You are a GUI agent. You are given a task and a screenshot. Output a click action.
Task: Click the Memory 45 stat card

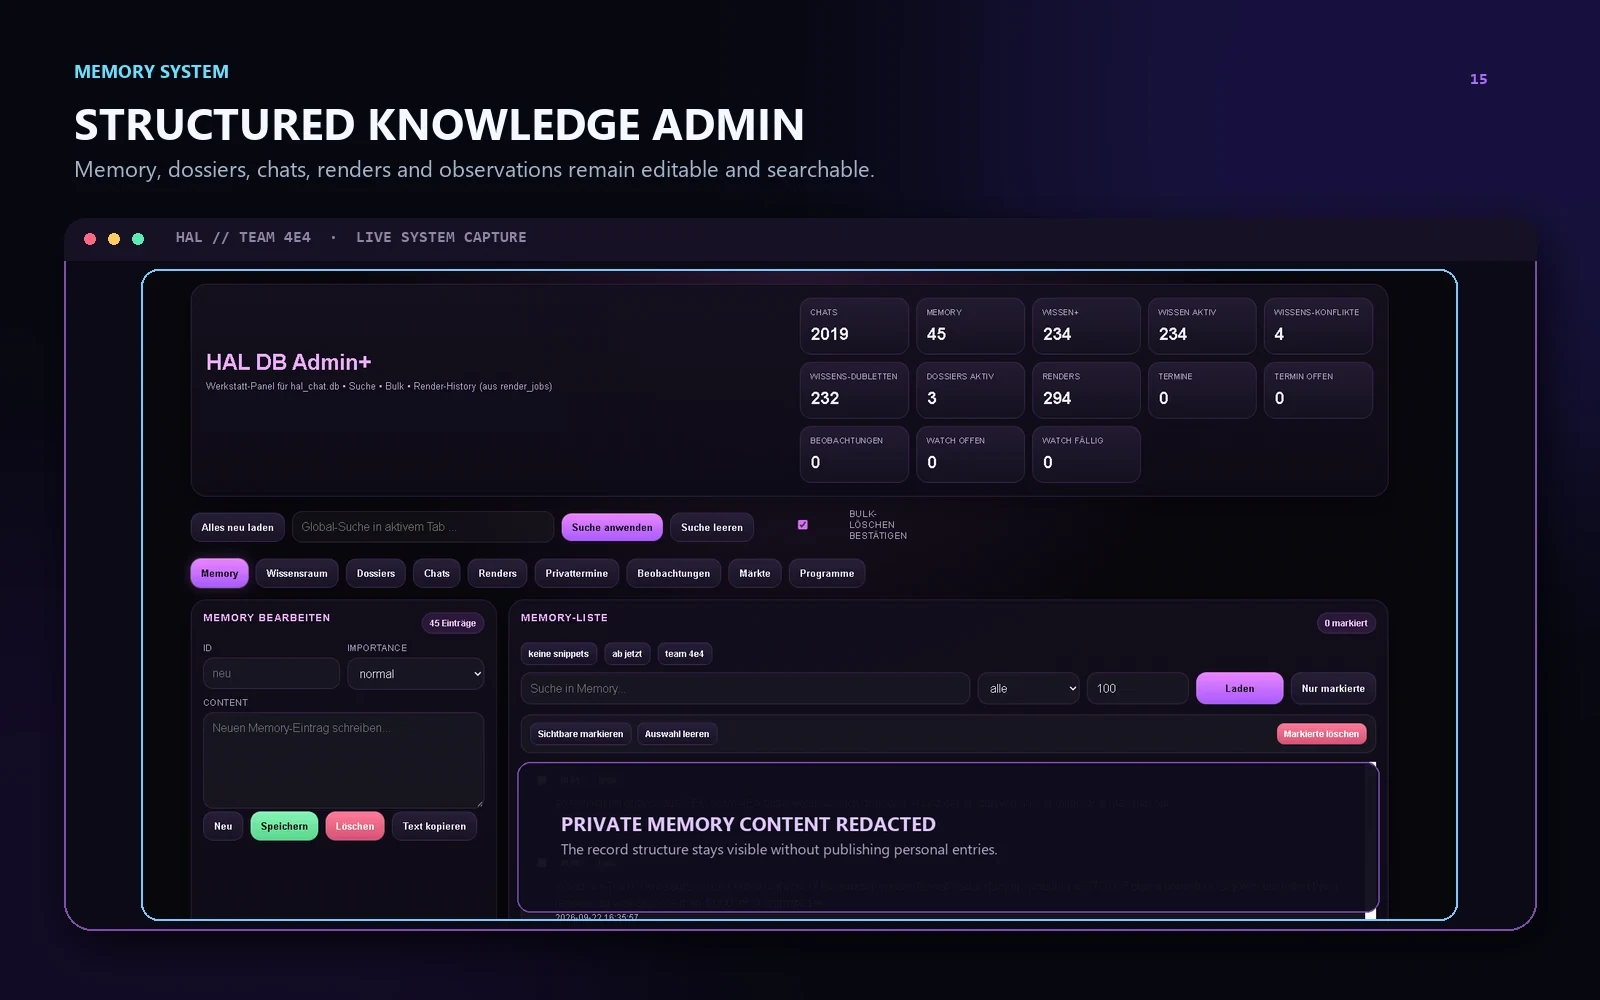[x=970, y=326]
